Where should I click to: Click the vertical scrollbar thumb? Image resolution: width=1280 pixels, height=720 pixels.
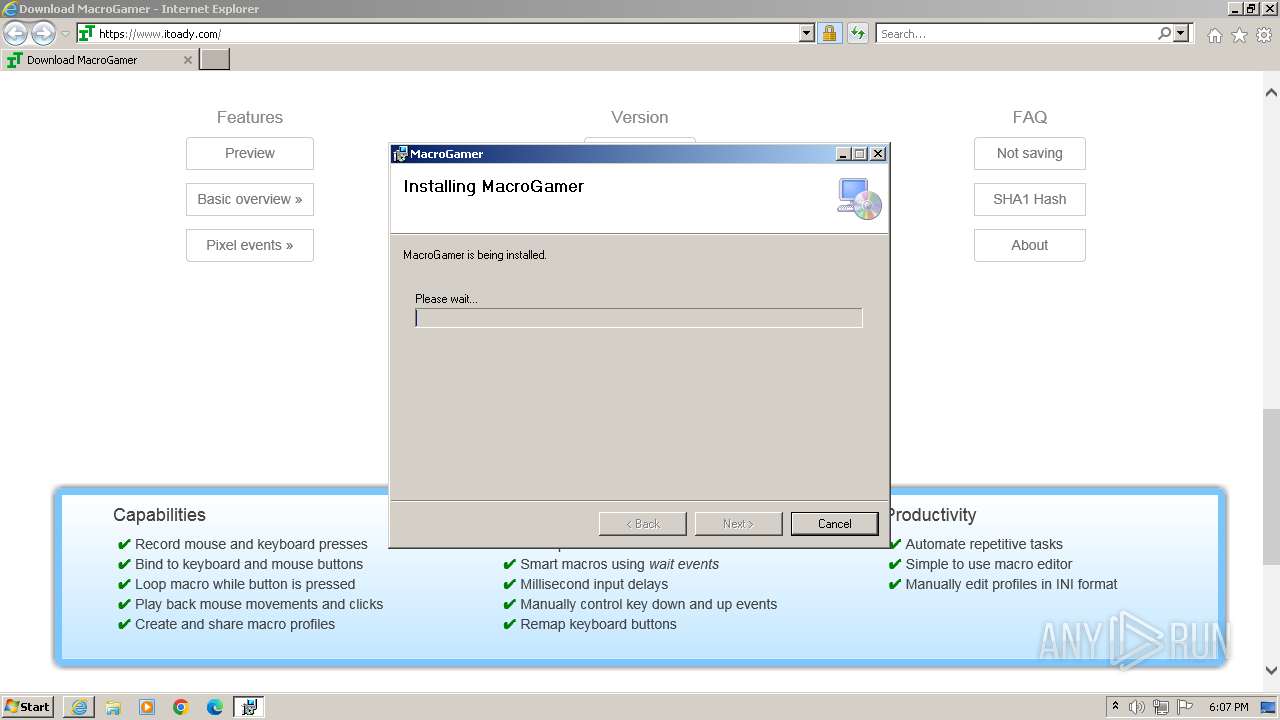tap(1271, 487)
